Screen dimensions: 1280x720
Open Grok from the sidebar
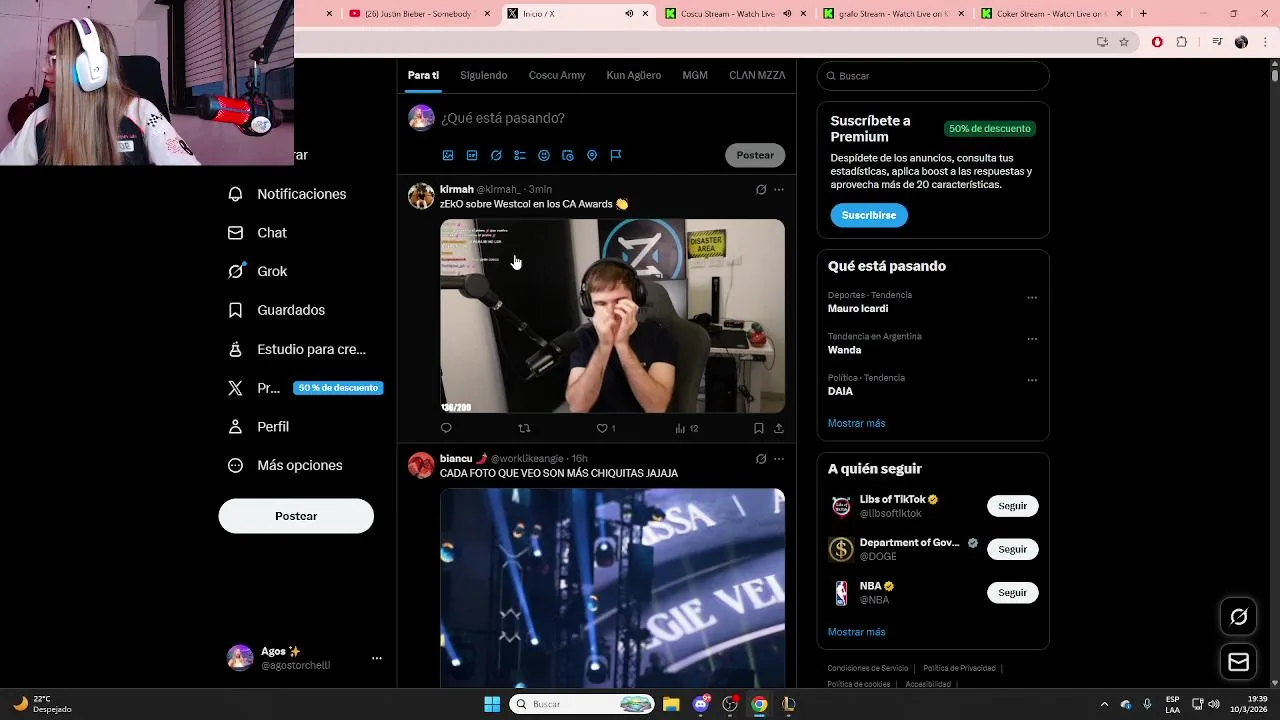click(x=258, y=271)
